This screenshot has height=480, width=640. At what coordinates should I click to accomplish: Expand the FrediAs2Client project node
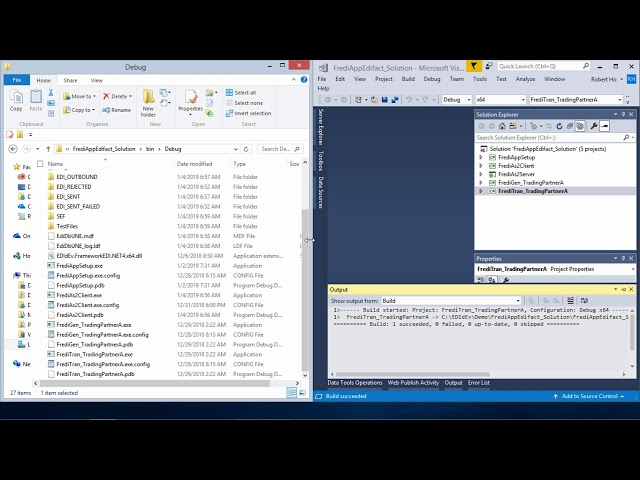pos(481,166)
